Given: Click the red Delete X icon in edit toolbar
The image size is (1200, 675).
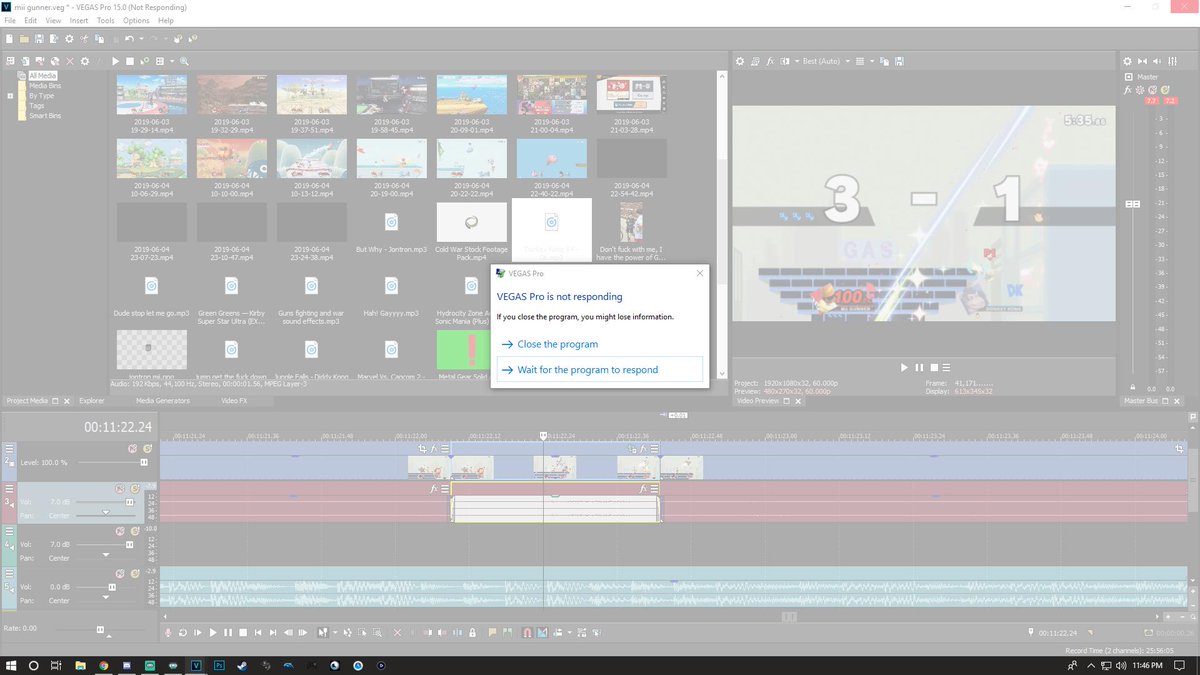Looking at the screenshot, I should (397, 632).
